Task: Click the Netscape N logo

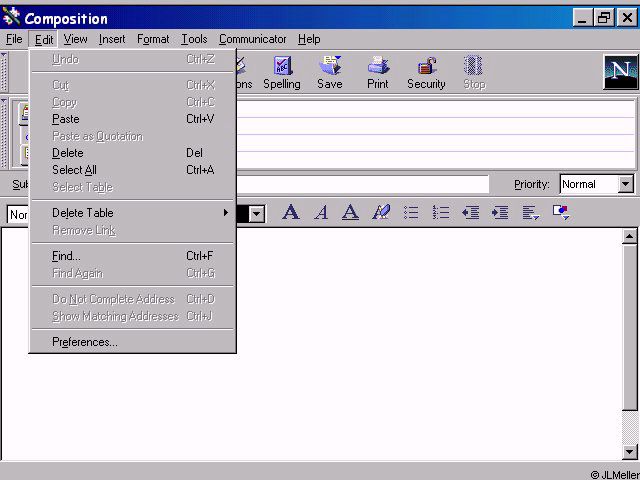Action: click(x=620, y=72)
